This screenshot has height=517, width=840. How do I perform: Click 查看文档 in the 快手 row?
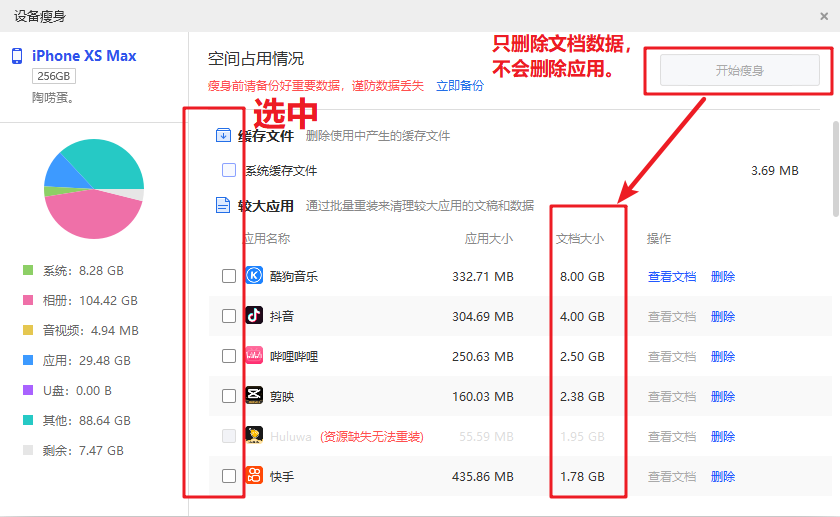pyautogui.click(x=672, y=476)
